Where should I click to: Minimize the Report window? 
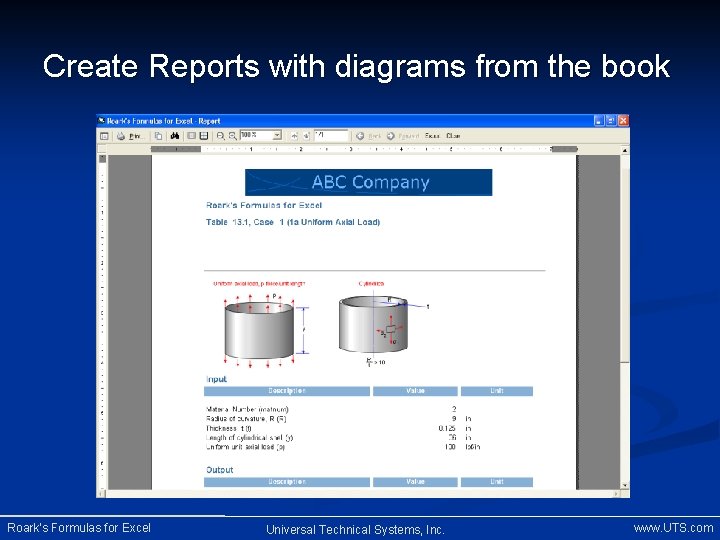point(599,121)
